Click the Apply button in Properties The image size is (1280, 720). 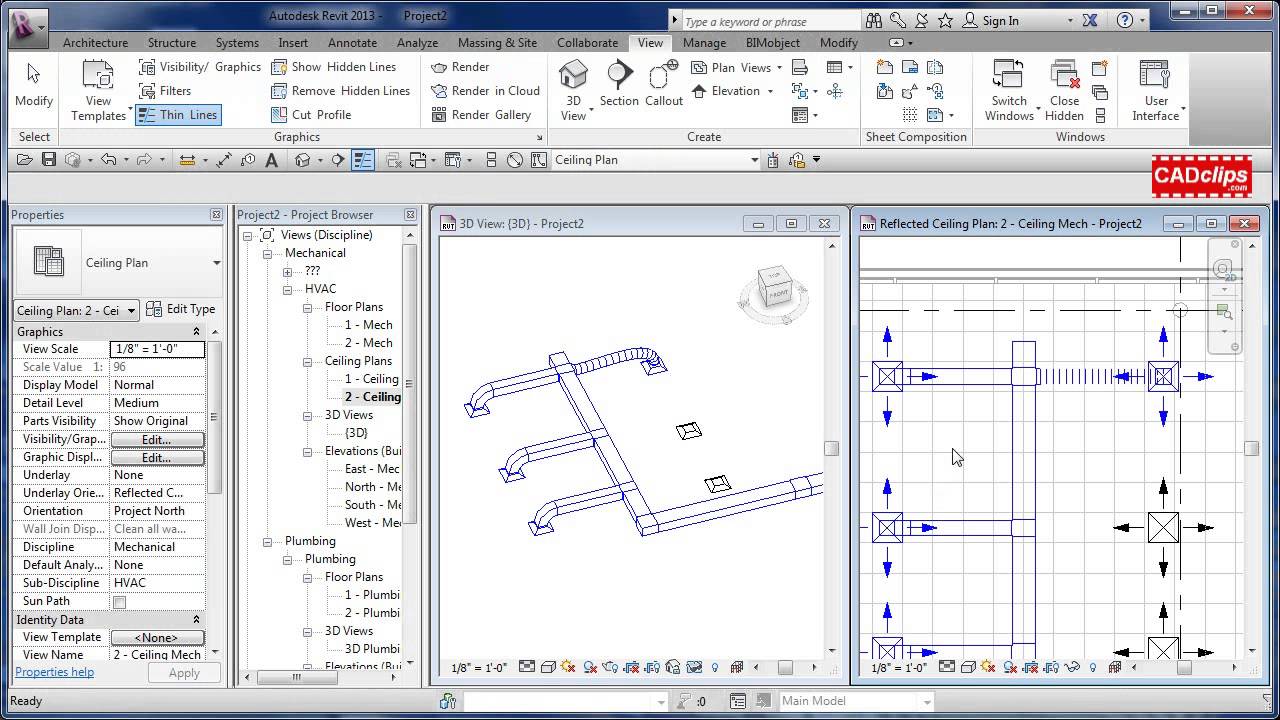184,673
